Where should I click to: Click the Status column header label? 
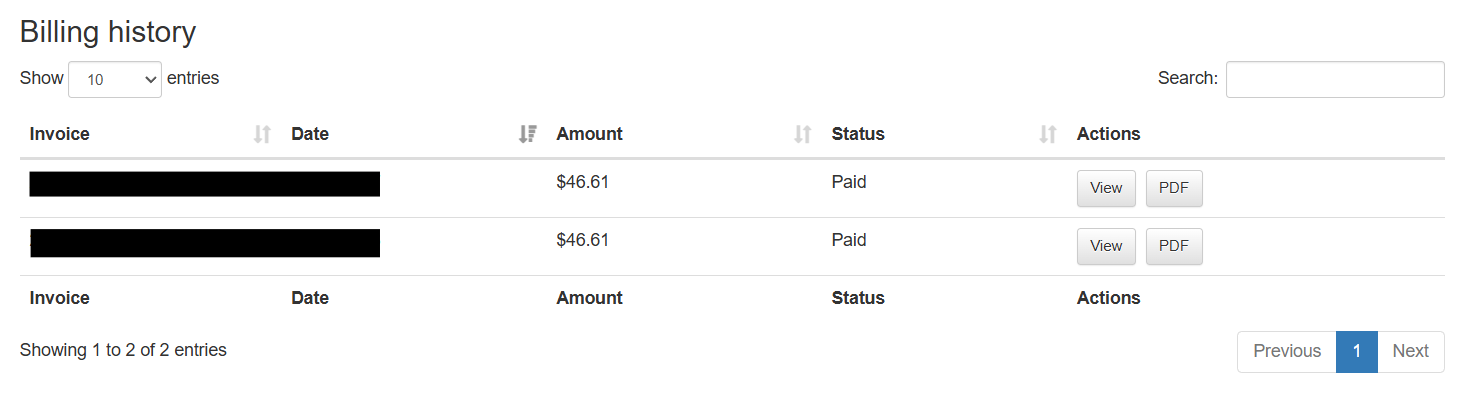pos(858,134)
